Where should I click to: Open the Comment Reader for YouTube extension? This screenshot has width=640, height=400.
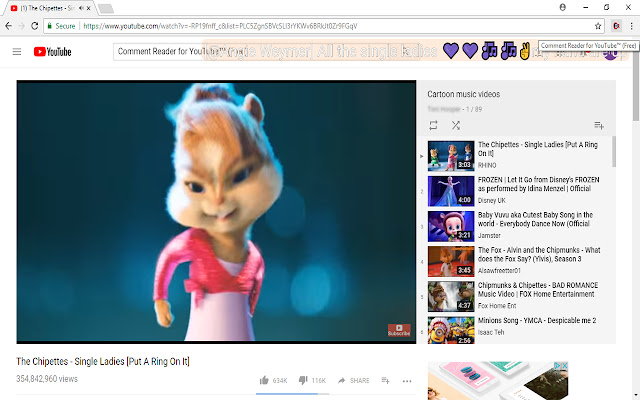616,26
